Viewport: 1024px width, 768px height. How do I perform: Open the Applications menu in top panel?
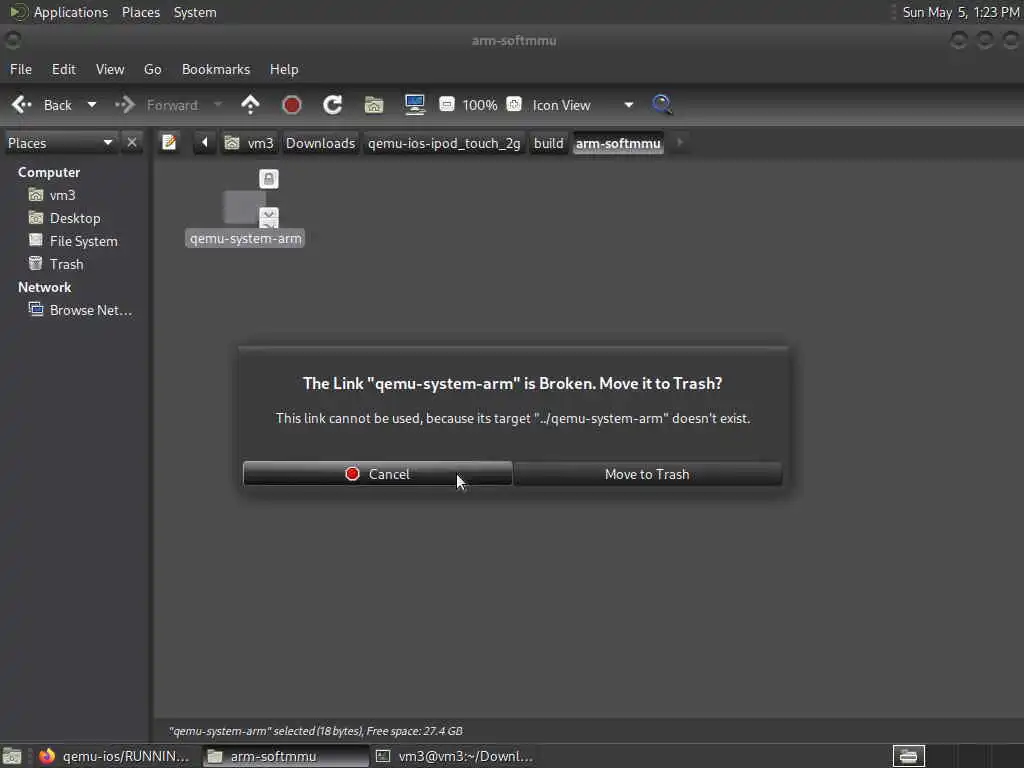[x=59, y=12]
